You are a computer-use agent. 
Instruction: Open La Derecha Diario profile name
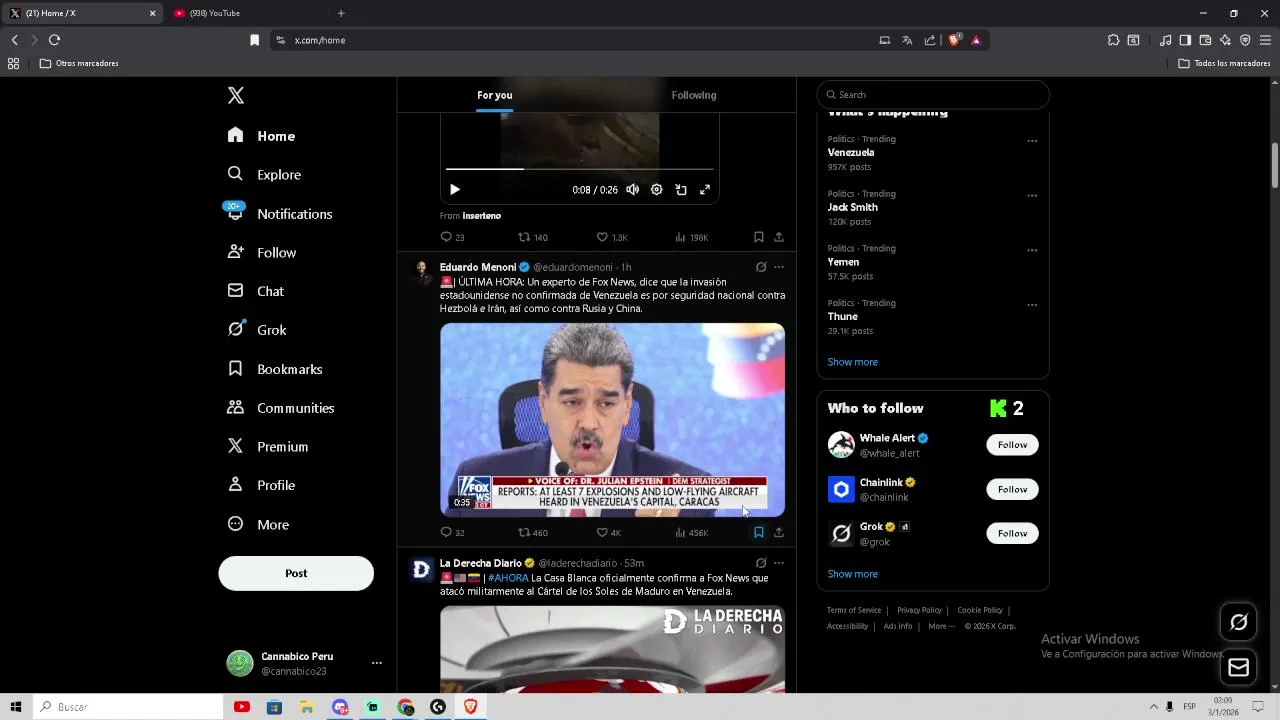[481, 563]
